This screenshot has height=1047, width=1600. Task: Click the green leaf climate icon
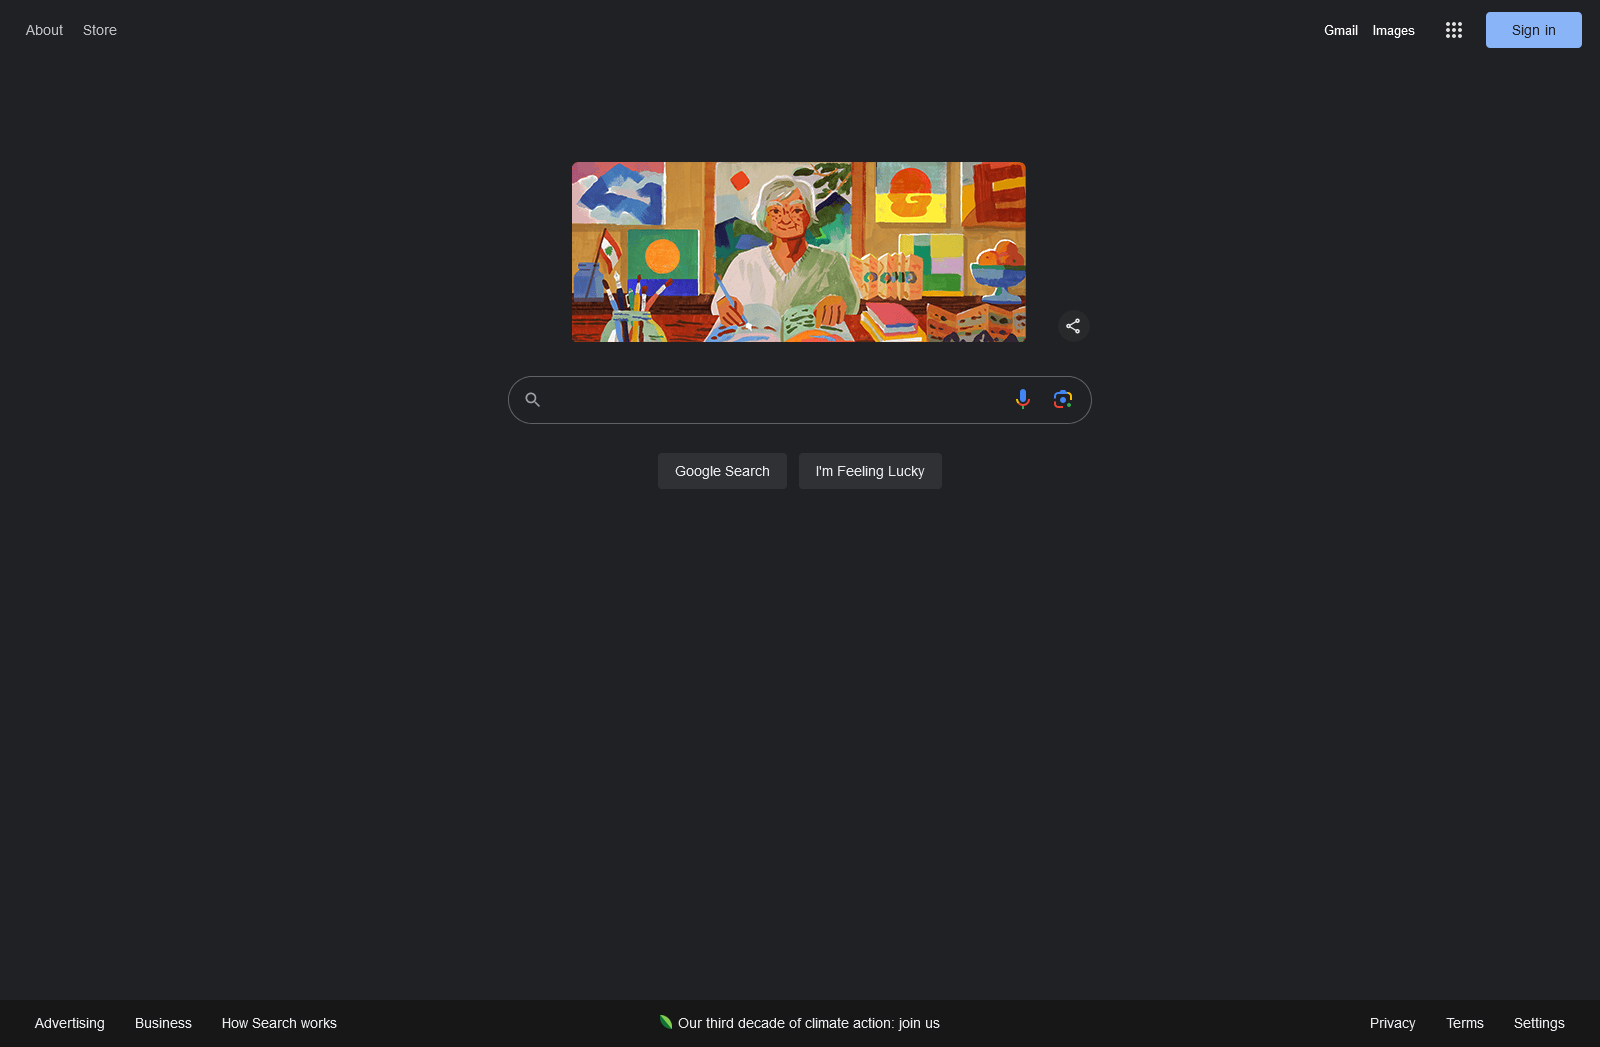[x=666, y=1022]
